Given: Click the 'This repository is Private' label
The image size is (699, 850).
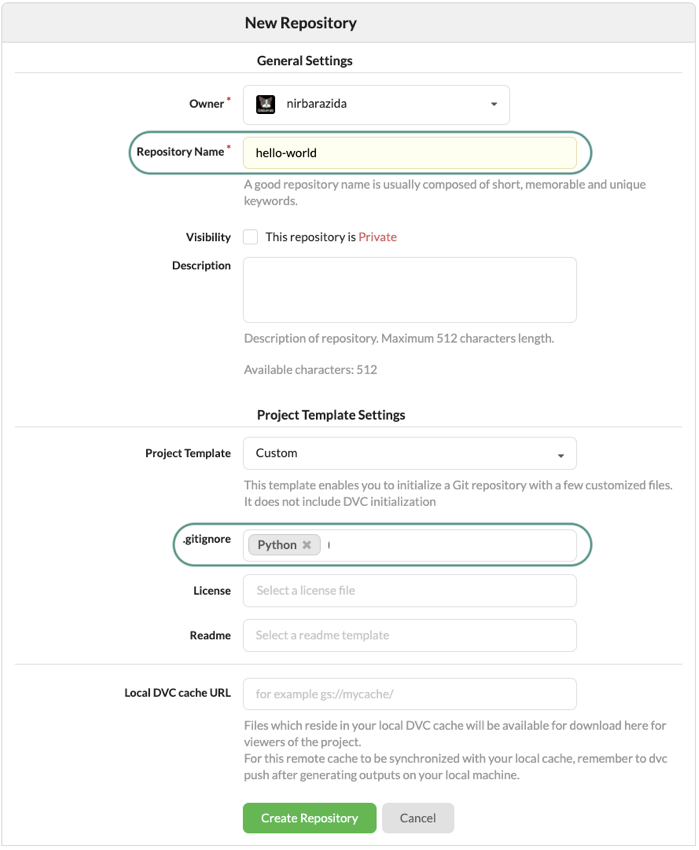Looking at the screenshot, I should [x=331, y=237].
